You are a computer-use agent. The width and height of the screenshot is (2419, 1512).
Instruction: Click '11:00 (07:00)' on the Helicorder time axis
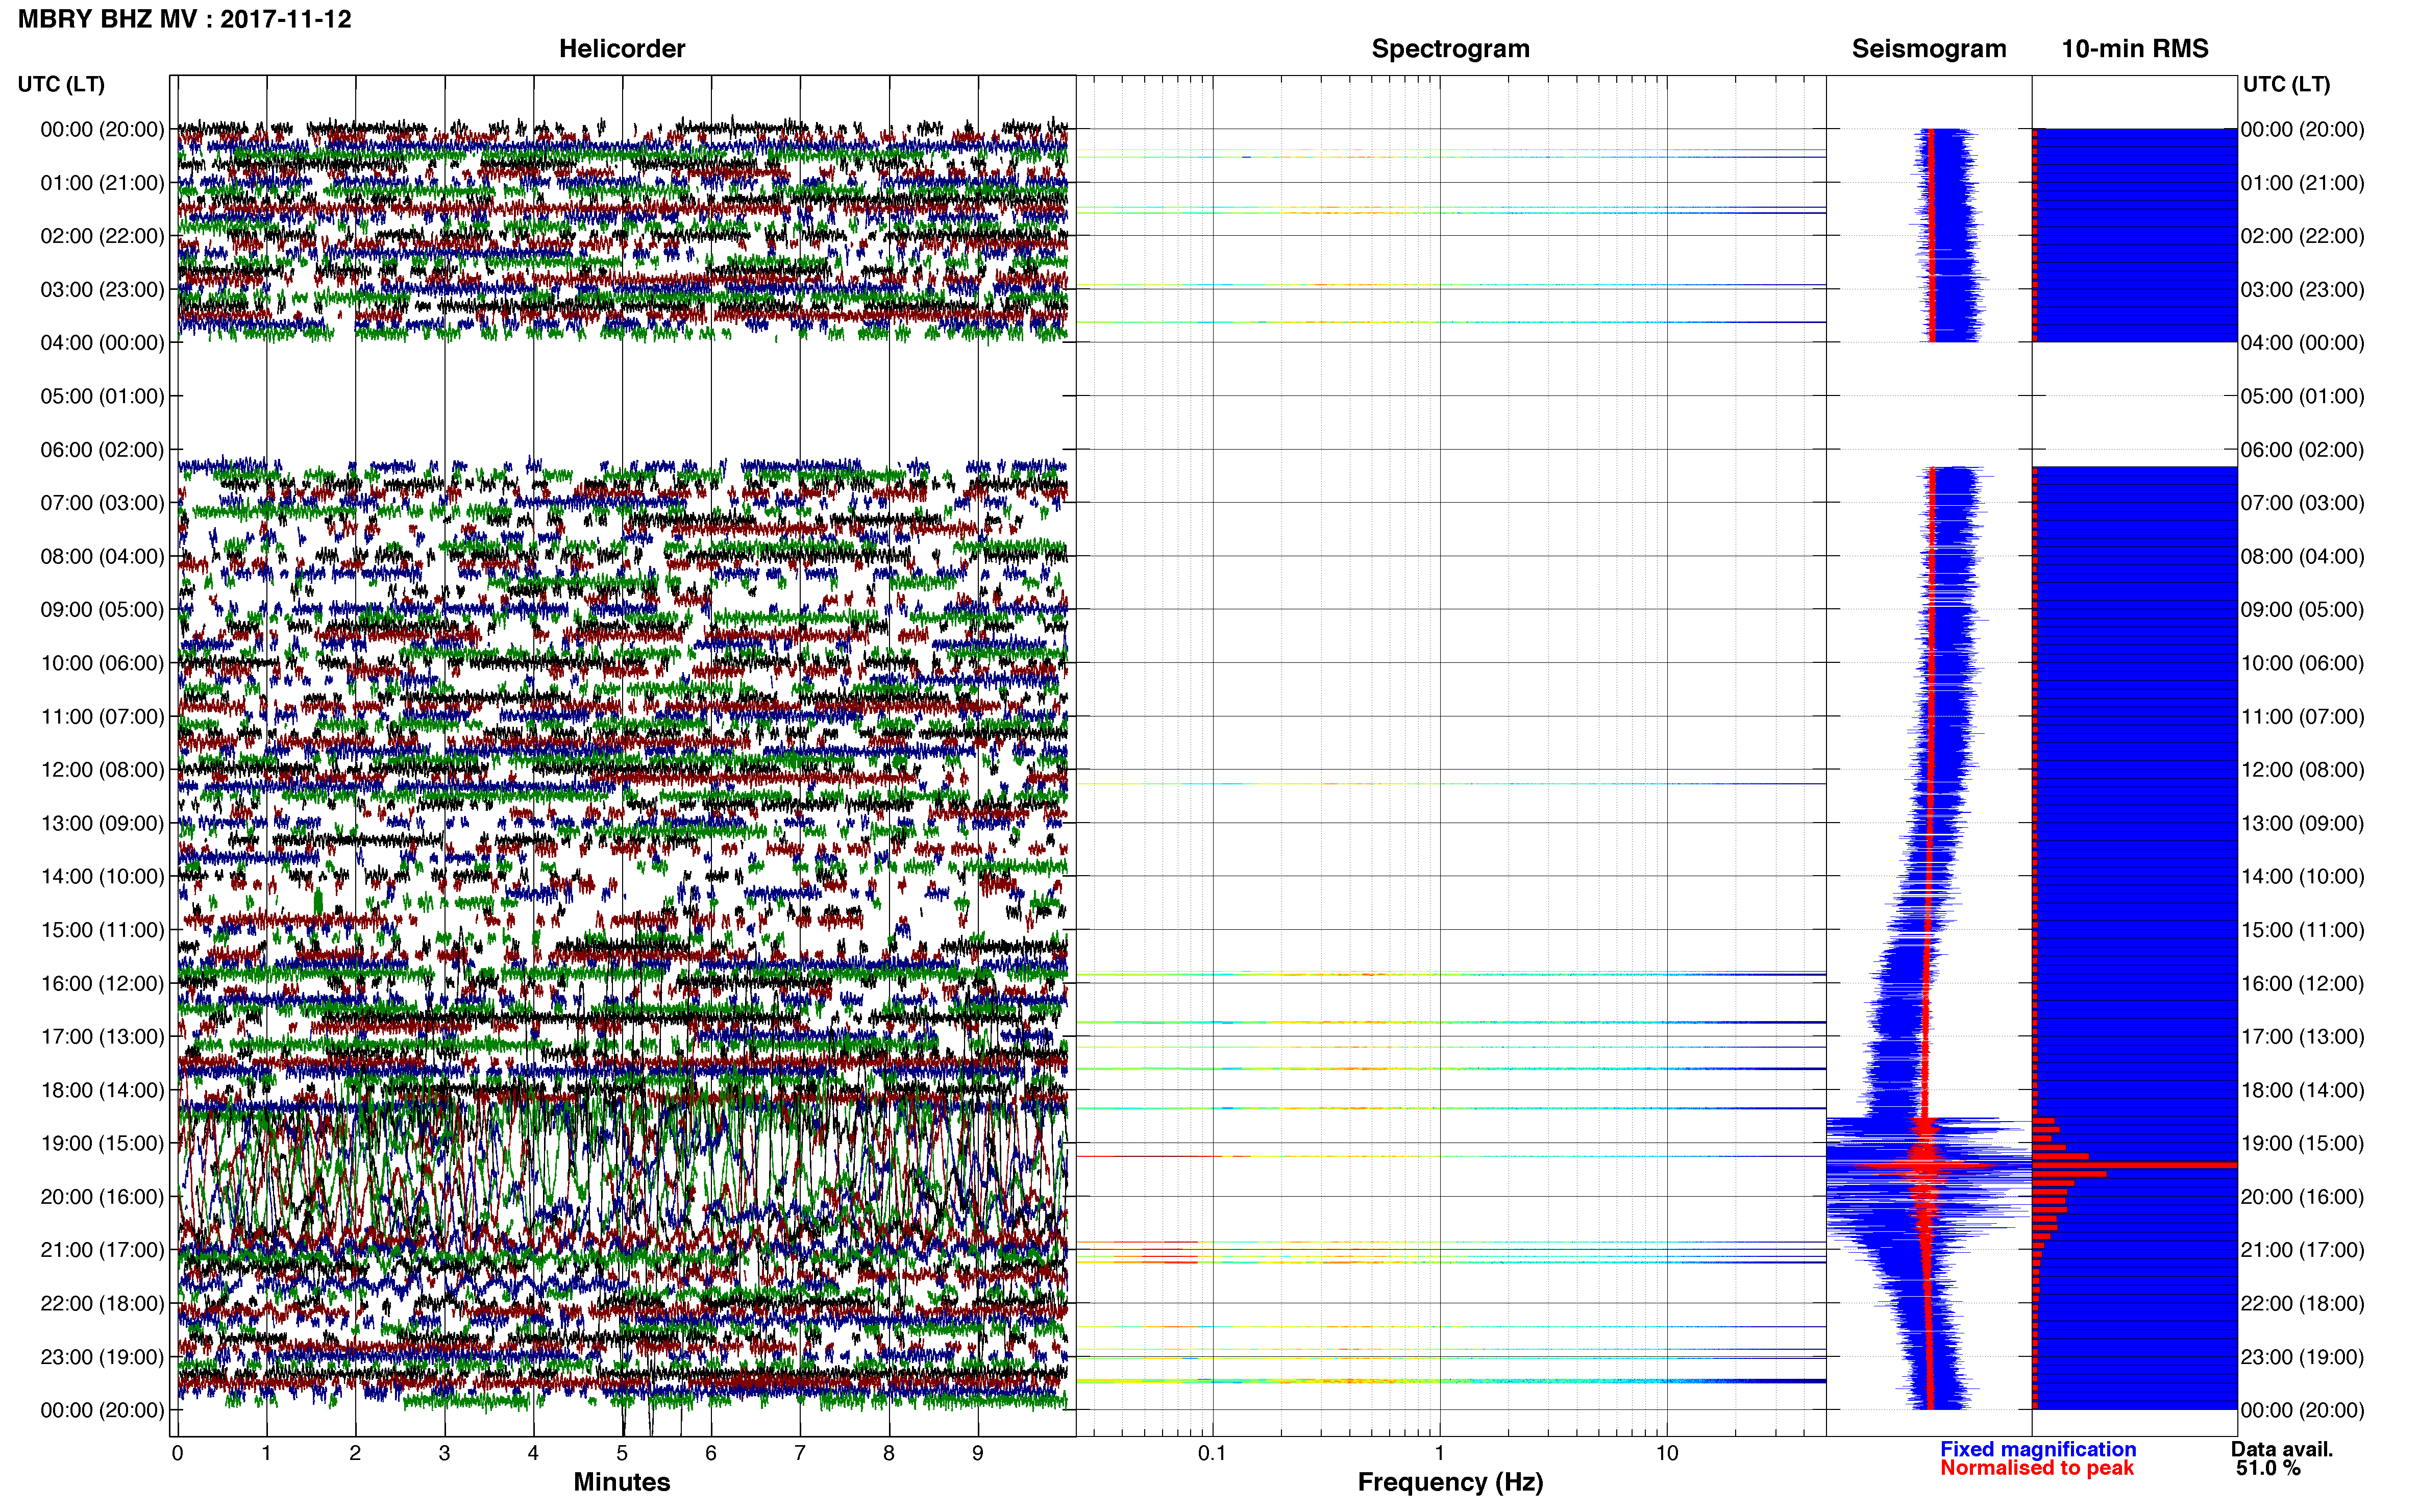tap(102, 717)
